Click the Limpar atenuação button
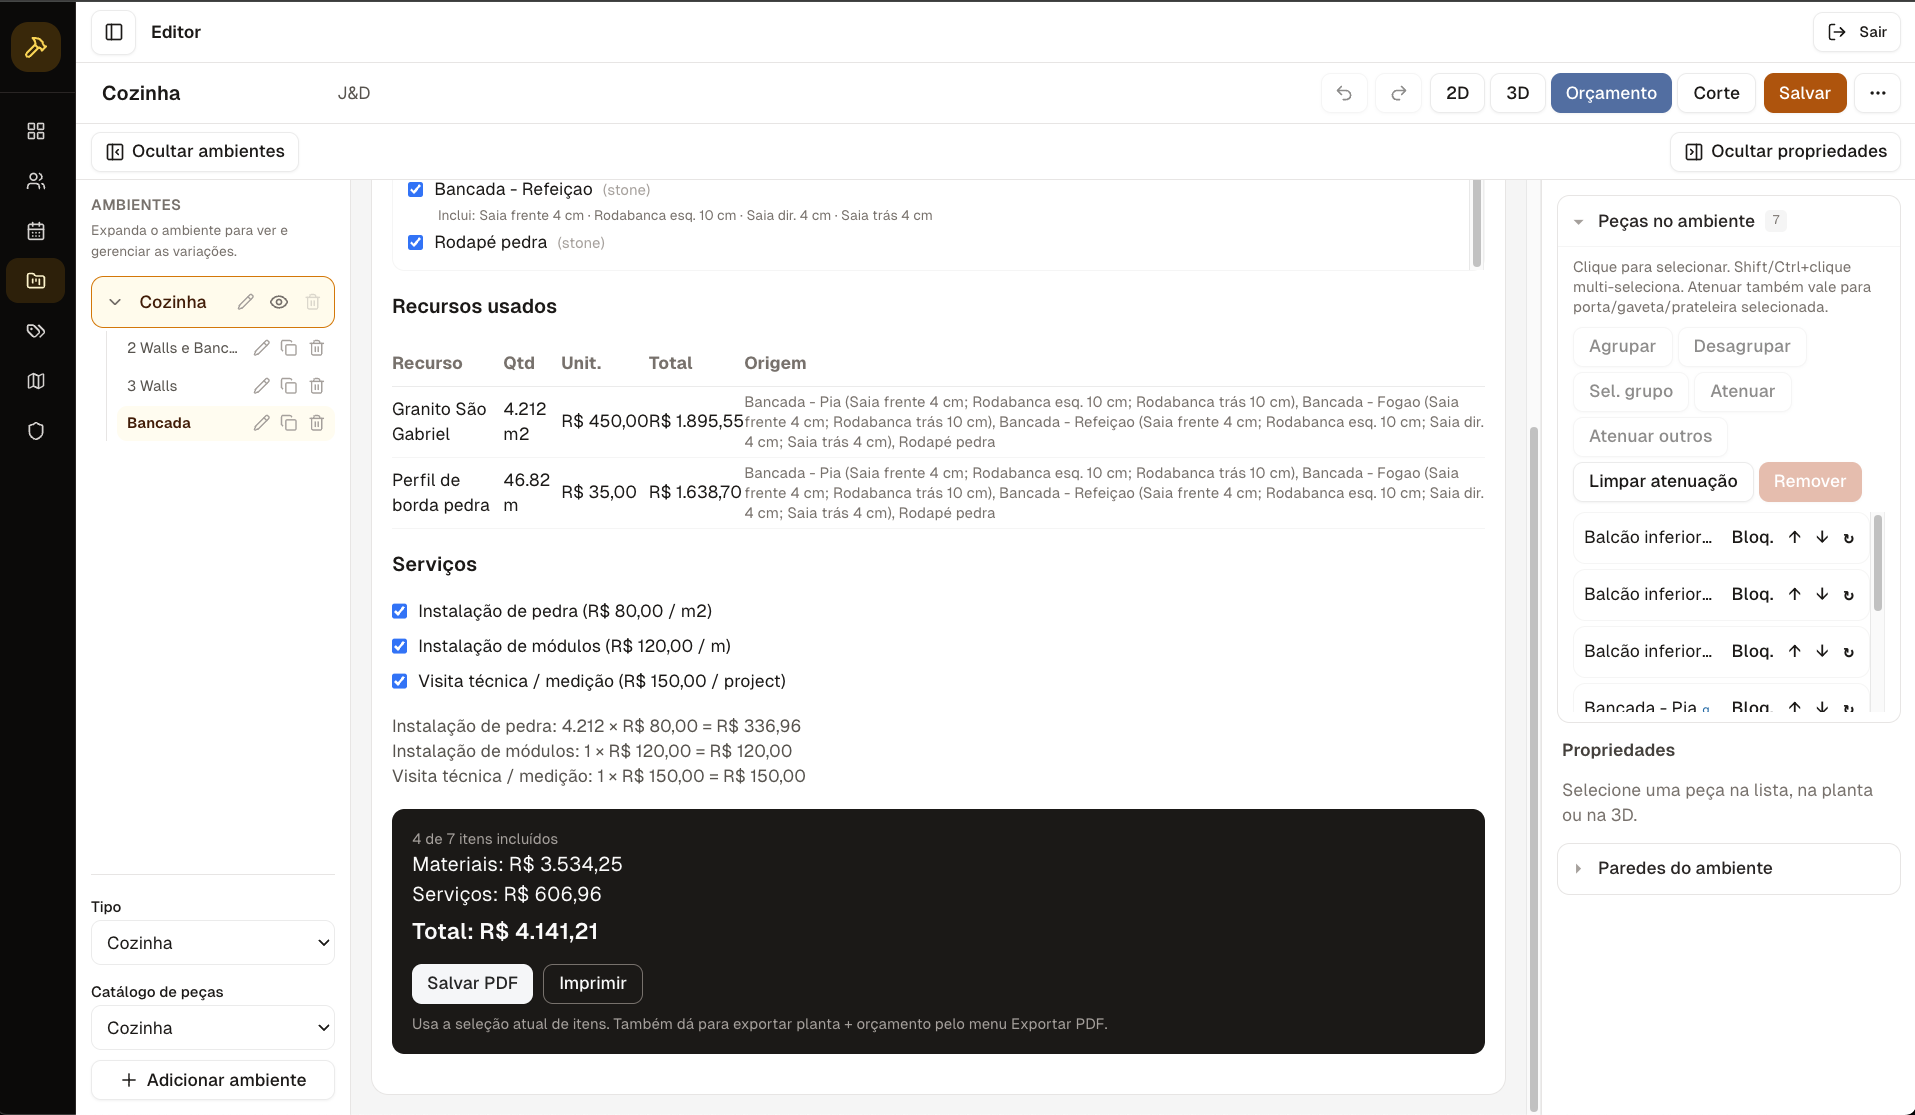 coord(1663,481)
